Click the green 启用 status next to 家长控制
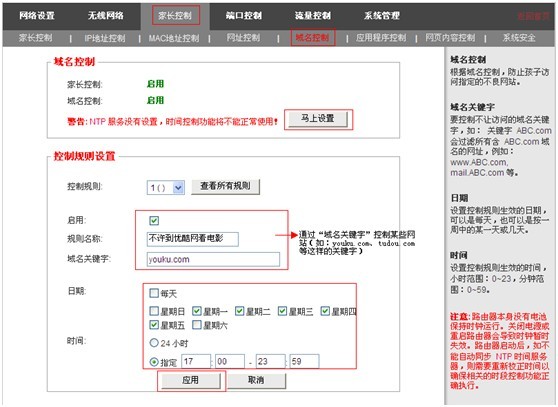Image resolution: width=558 pixels, height=407 pixels. [156, 84]
